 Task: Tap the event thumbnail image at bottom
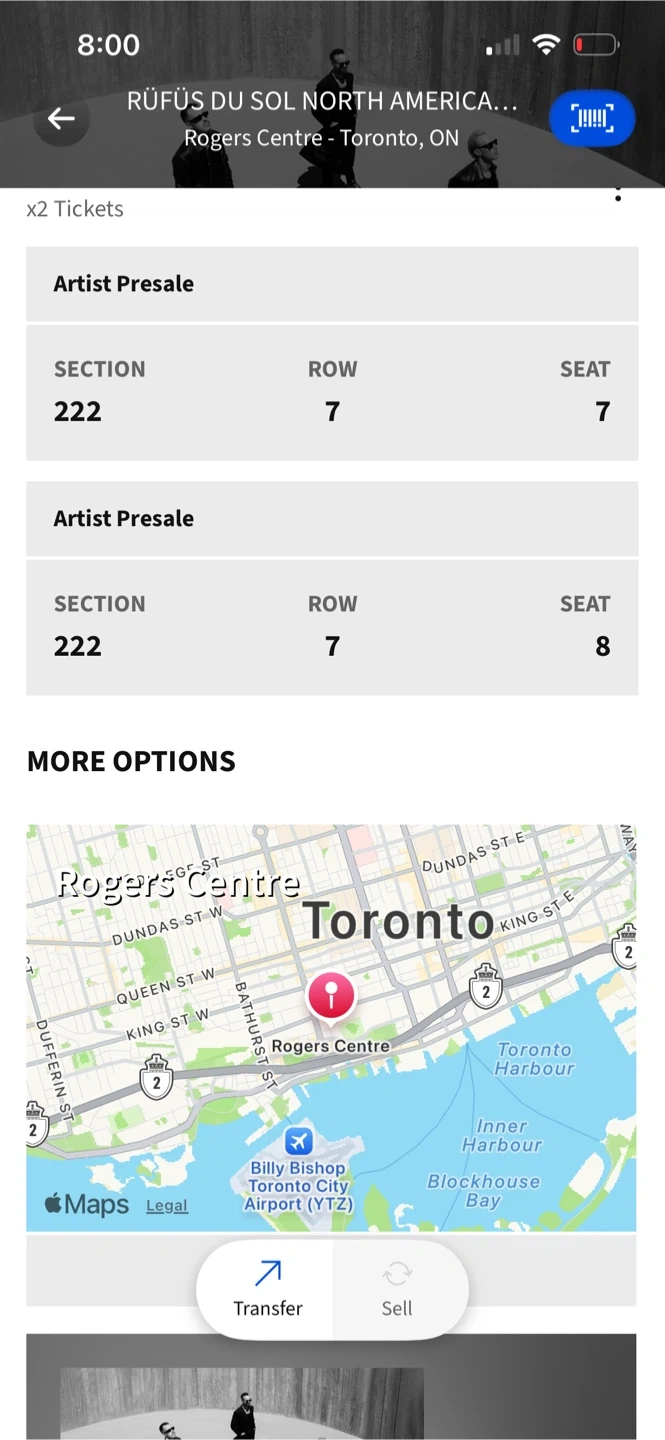click(x=242, y=1404)
